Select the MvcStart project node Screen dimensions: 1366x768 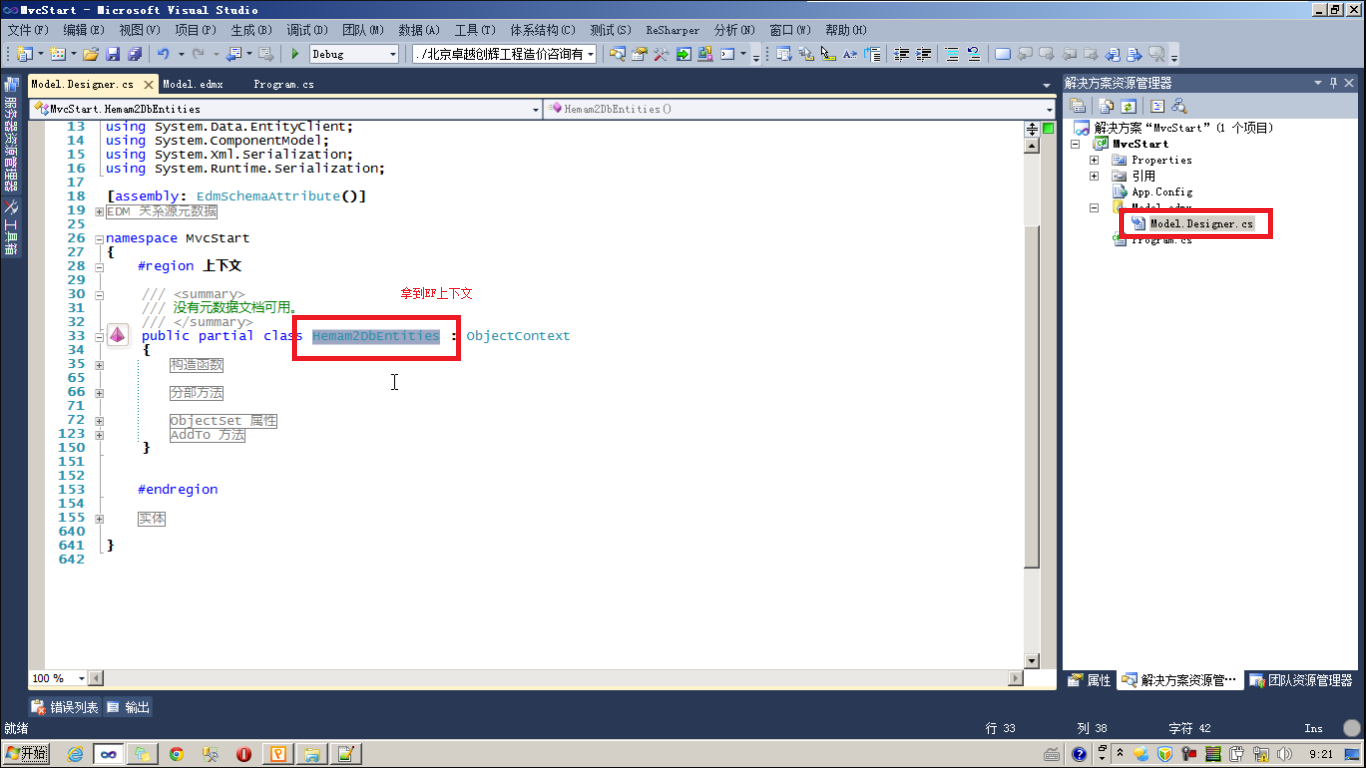click(x=1140, y=144)
